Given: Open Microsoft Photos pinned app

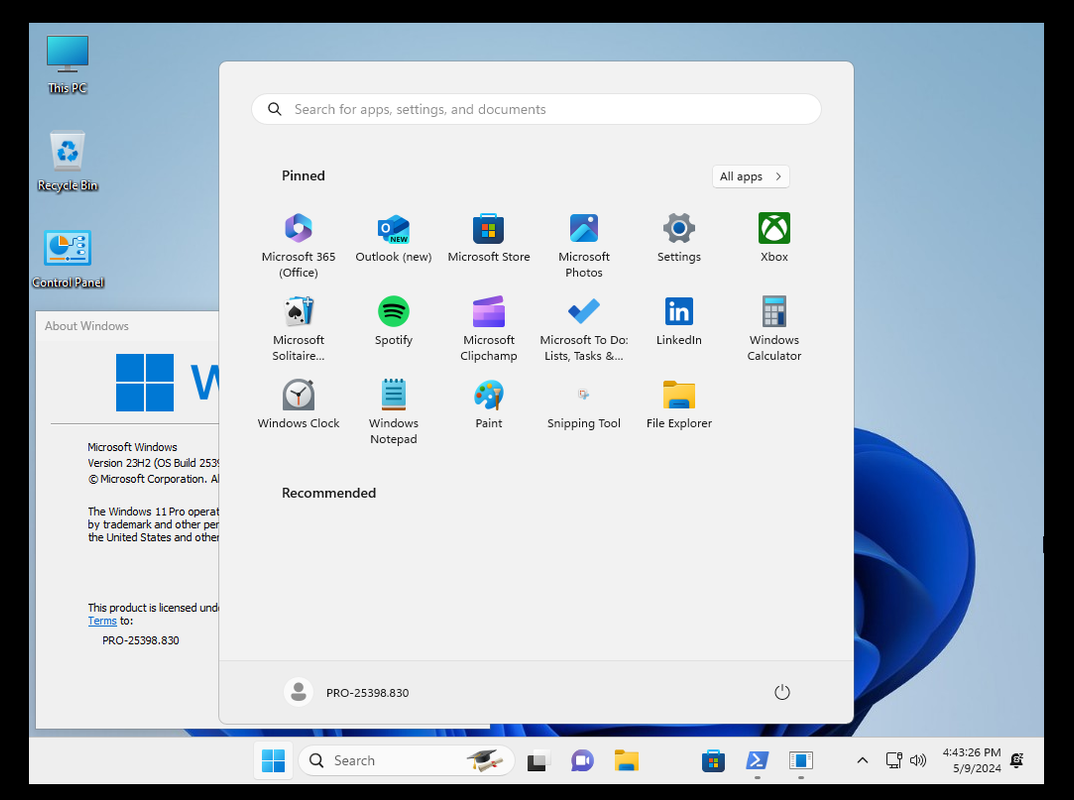Looking at the screenshot, I should 584,245.
